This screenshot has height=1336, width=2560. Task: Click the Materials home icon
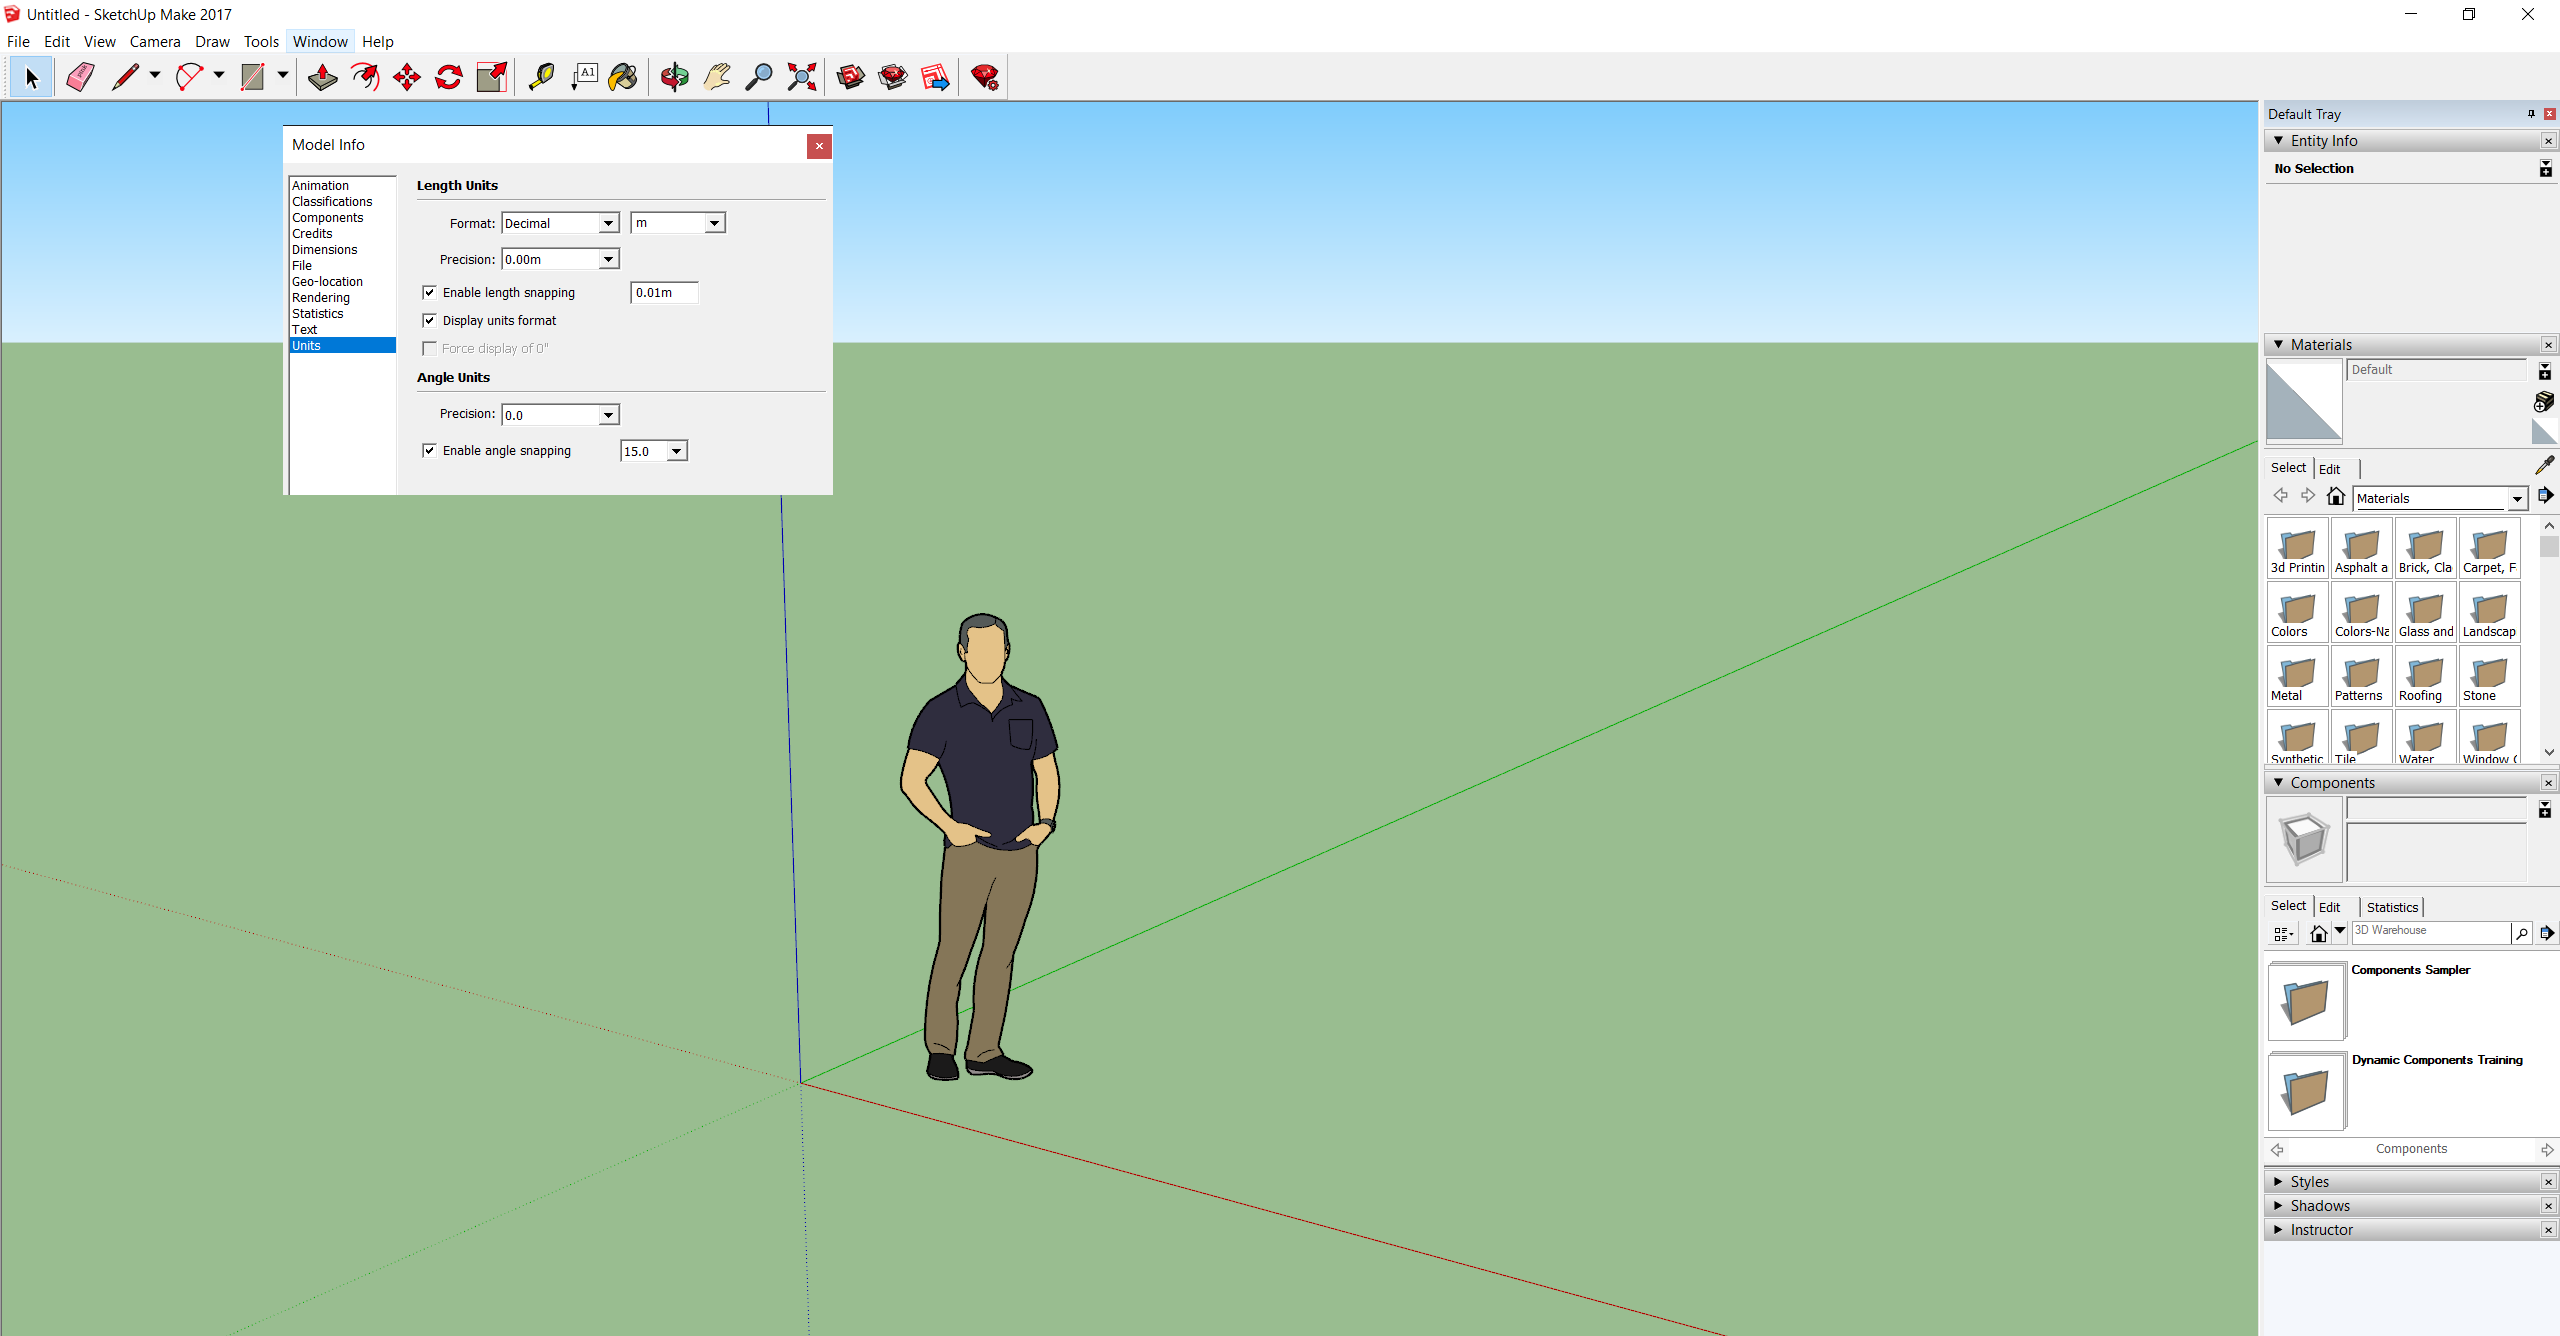2336,497
